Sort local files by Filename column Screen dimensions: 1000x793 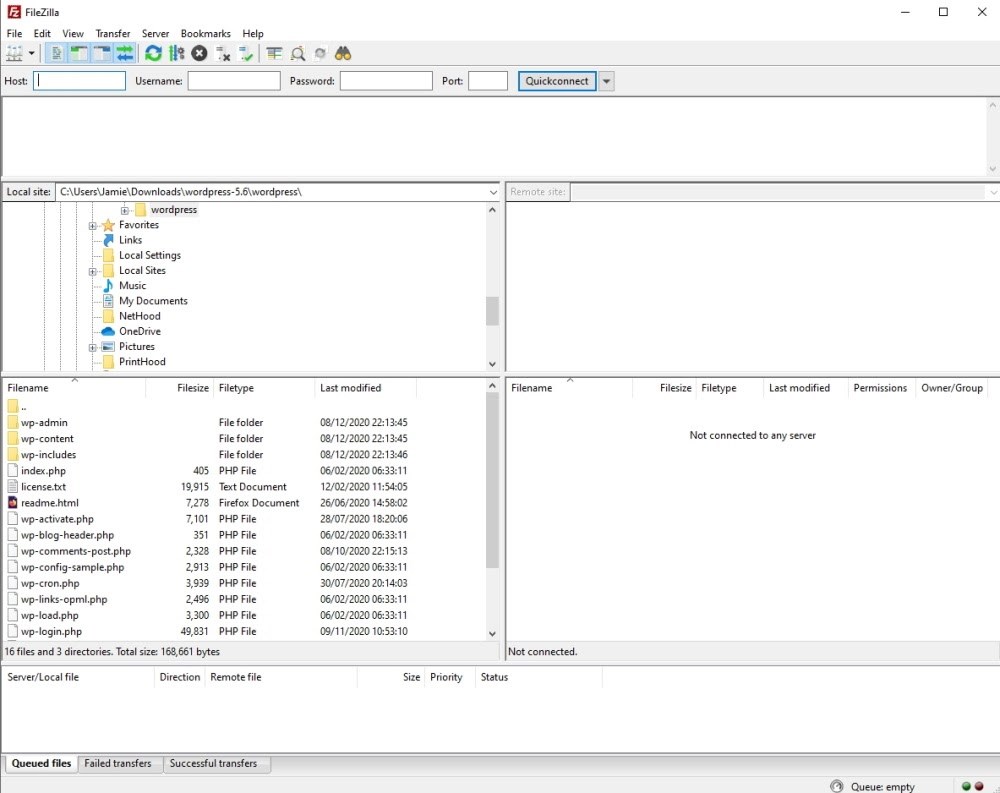[75, 388]
